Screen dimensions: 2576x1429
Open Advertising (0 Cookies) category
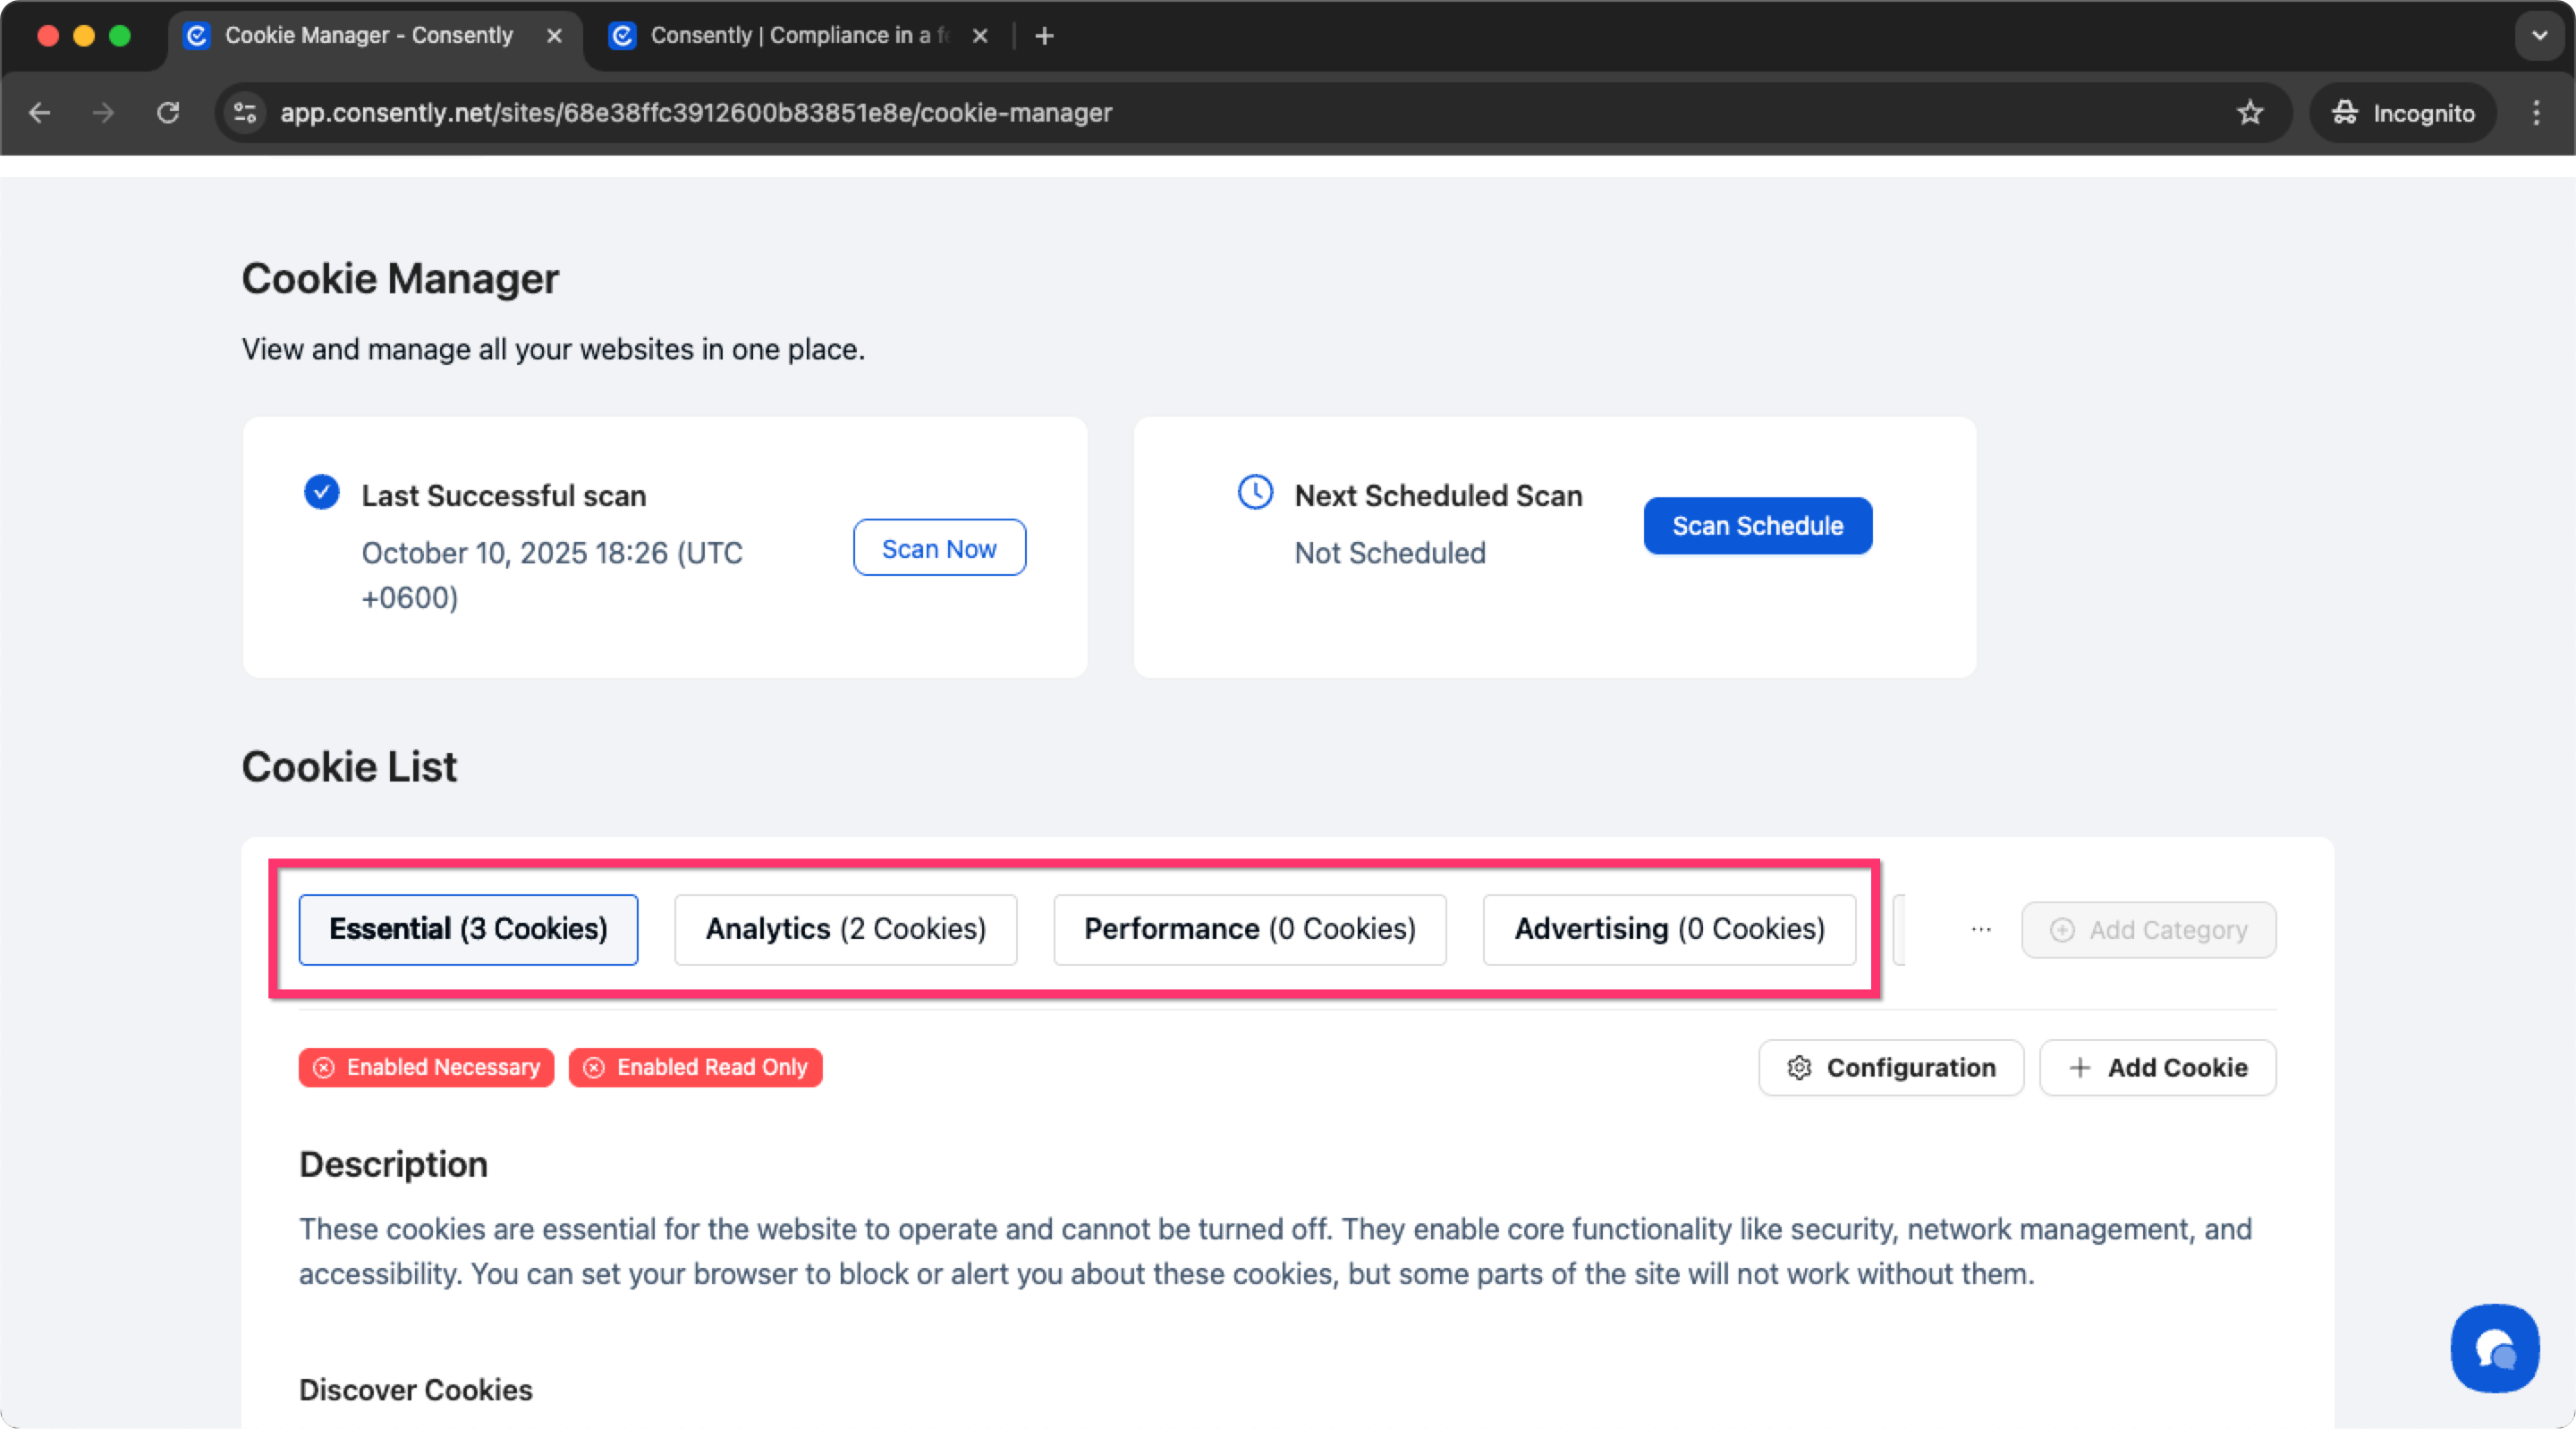tap(1668, 929)
